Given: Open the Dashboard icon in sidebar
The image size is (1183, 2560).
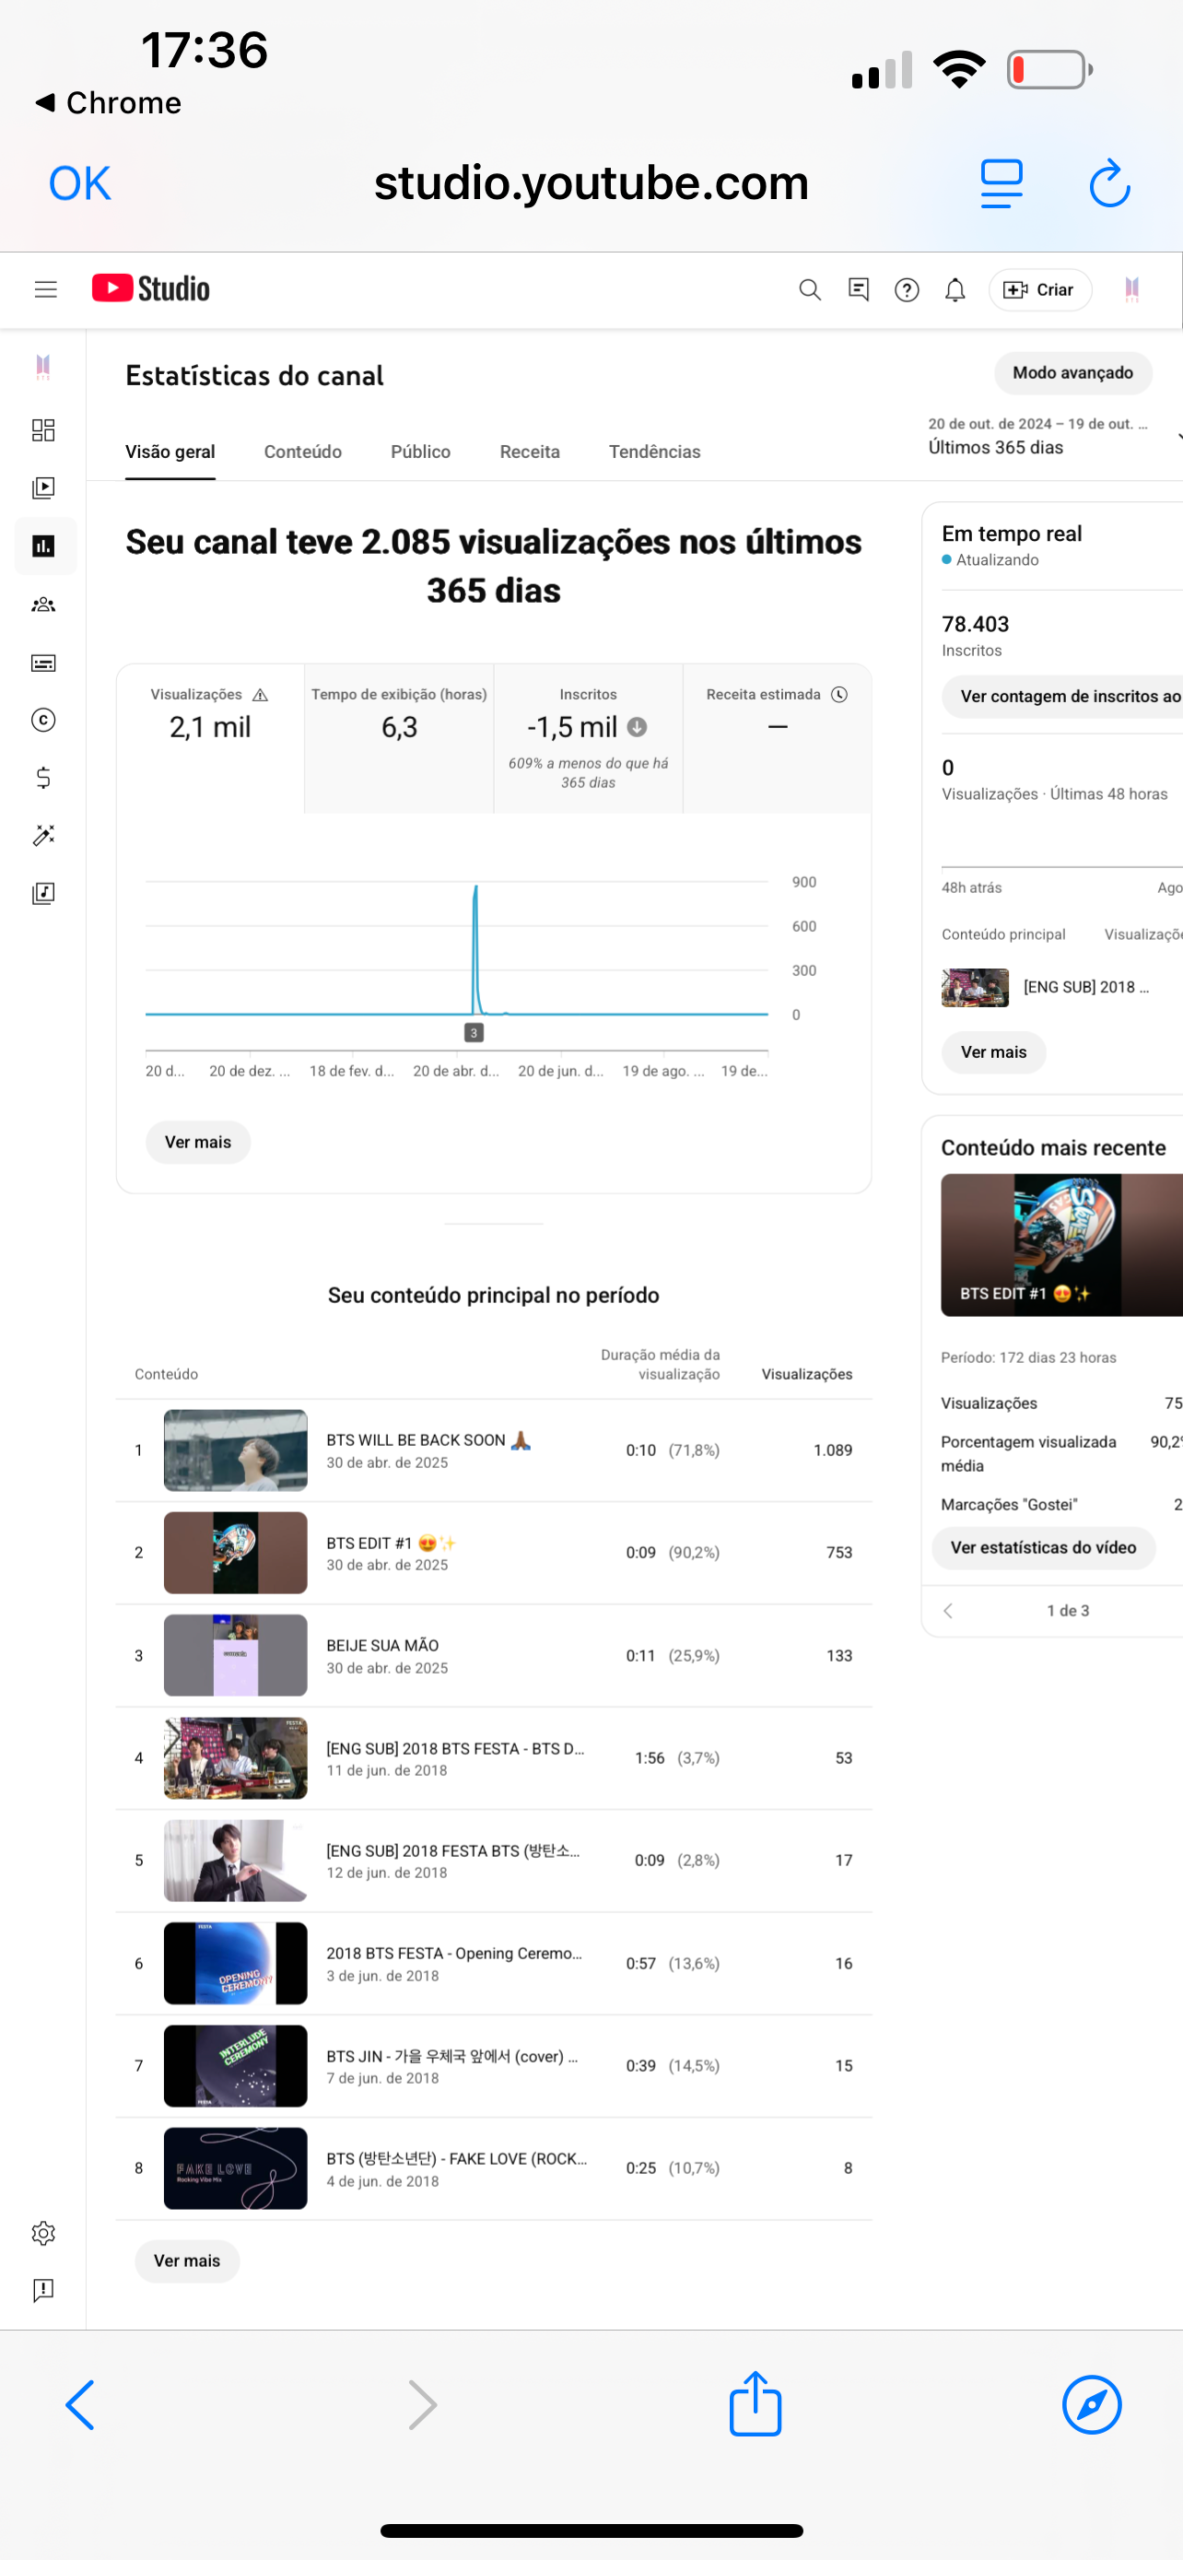Looking at the screenshot, I should pyautogui.click(x=43, y=430).
